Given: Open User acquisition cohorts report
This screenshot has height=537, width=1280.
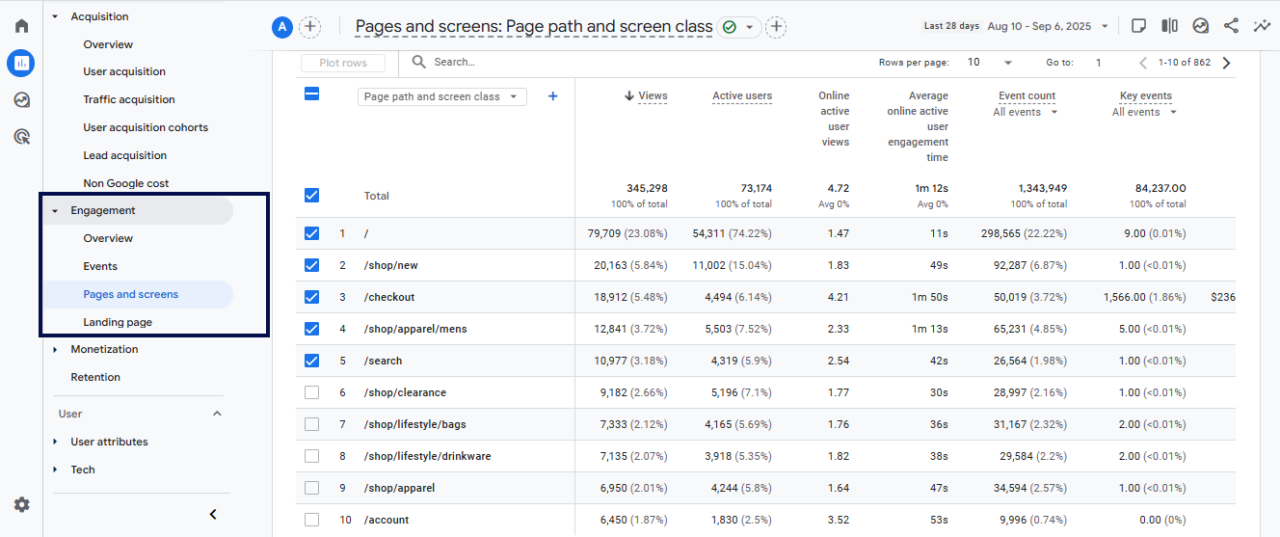Looking at the screenshot, I should pyautogui.click(x=146, y=127).
